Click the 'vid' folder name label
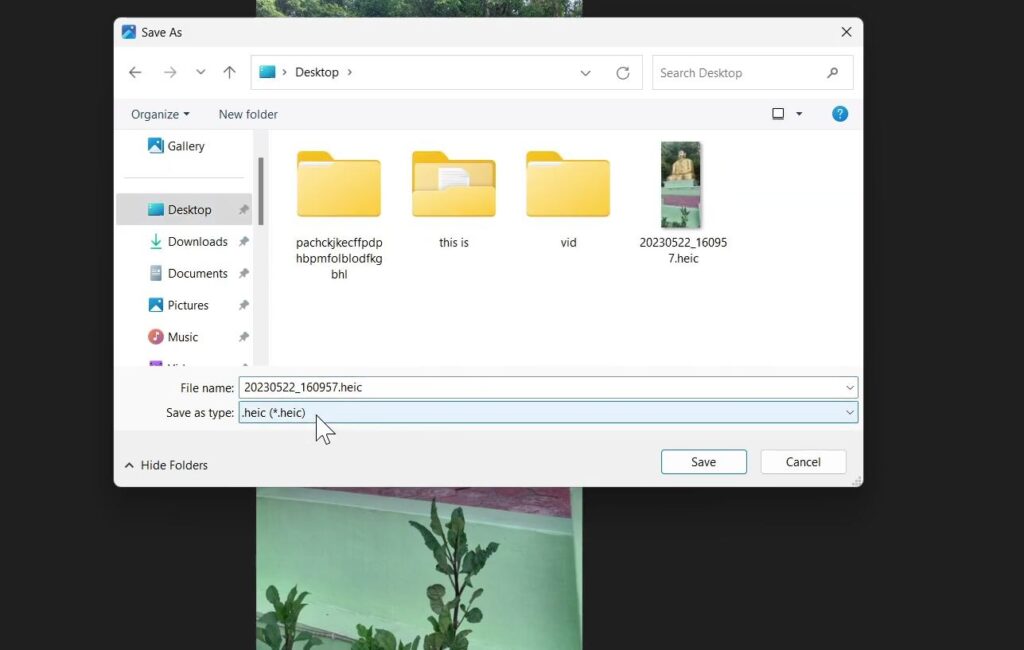 click(568, 242)
